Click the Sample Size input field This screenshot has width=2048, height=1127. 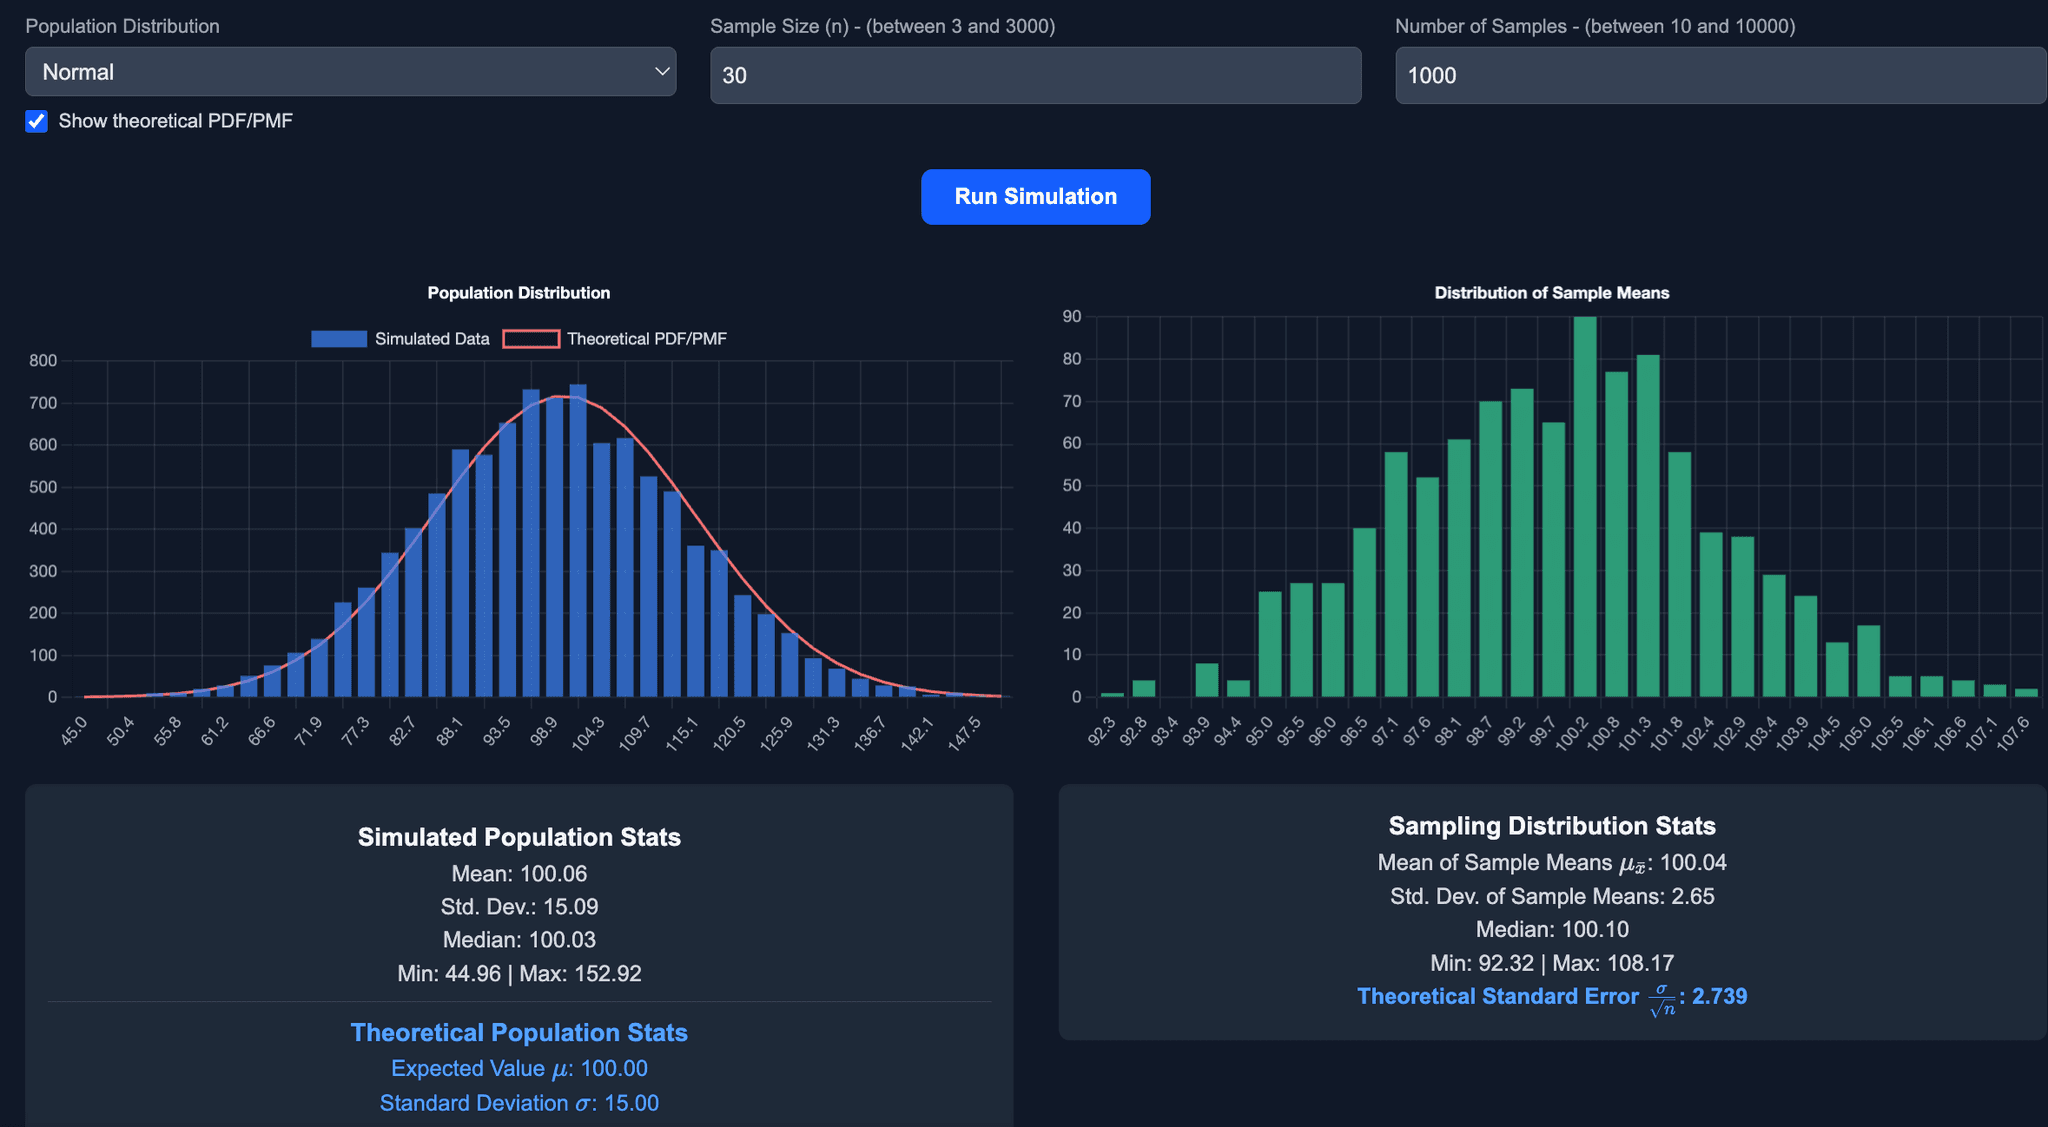(x=1035, y=75)
